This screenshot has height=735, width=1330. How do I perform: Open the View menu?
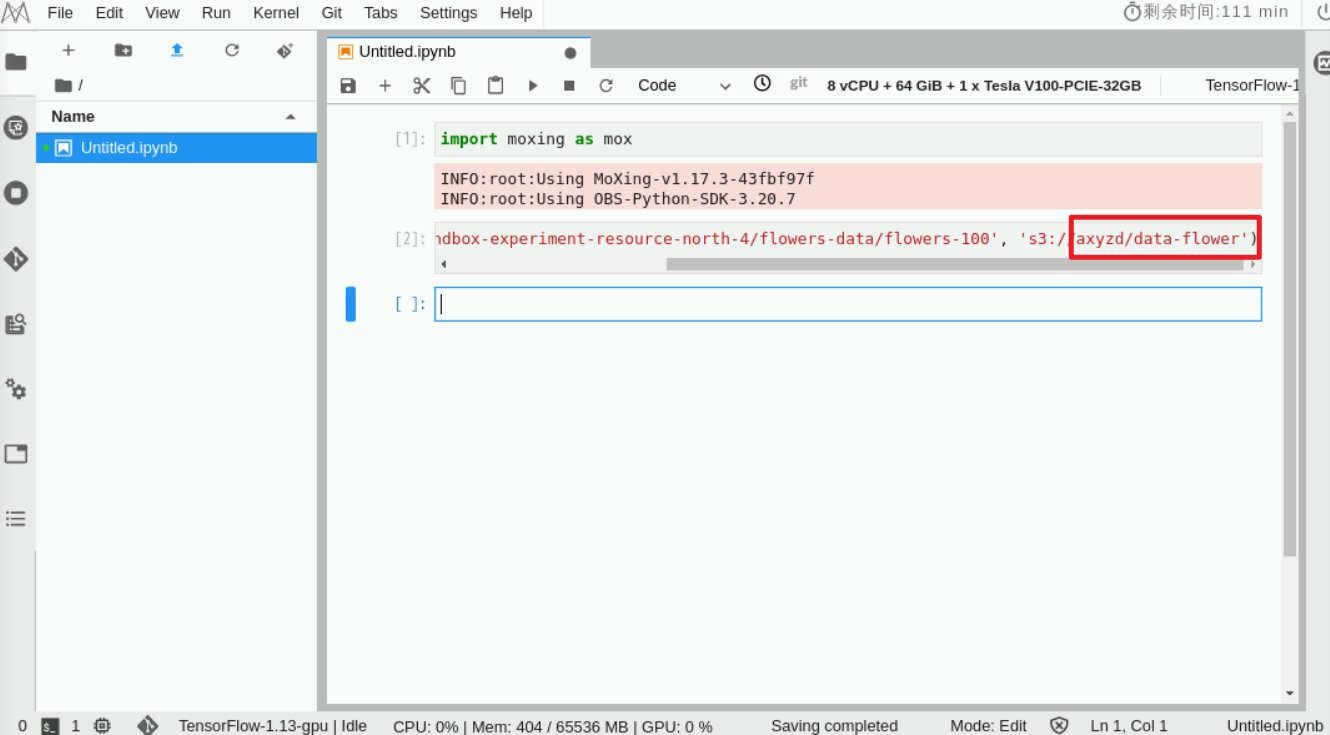coord(162,13)
